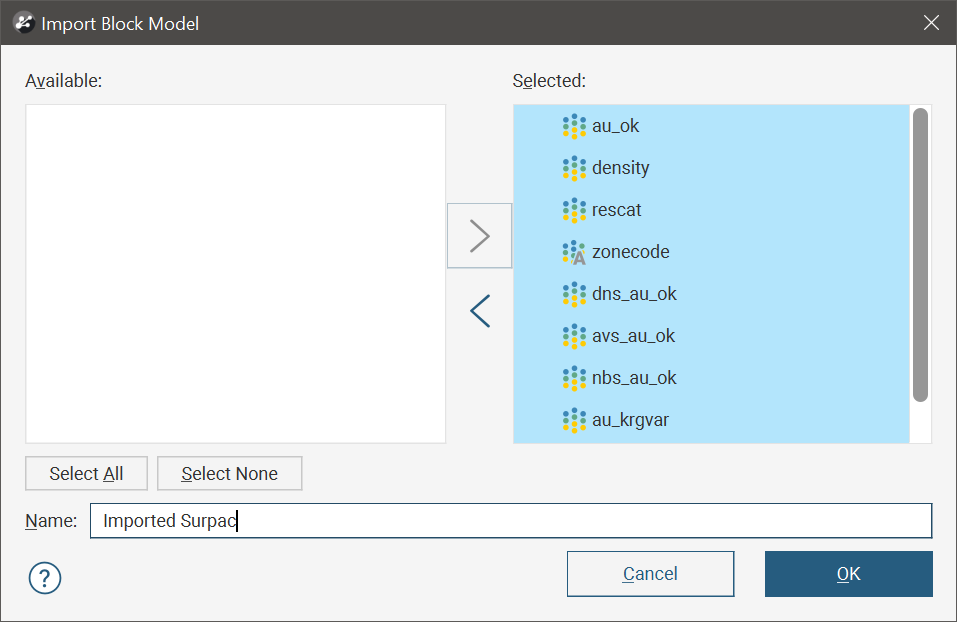Select the zonecode list entry
Viewport: 957px width, 622px height.
click(630, 252)
